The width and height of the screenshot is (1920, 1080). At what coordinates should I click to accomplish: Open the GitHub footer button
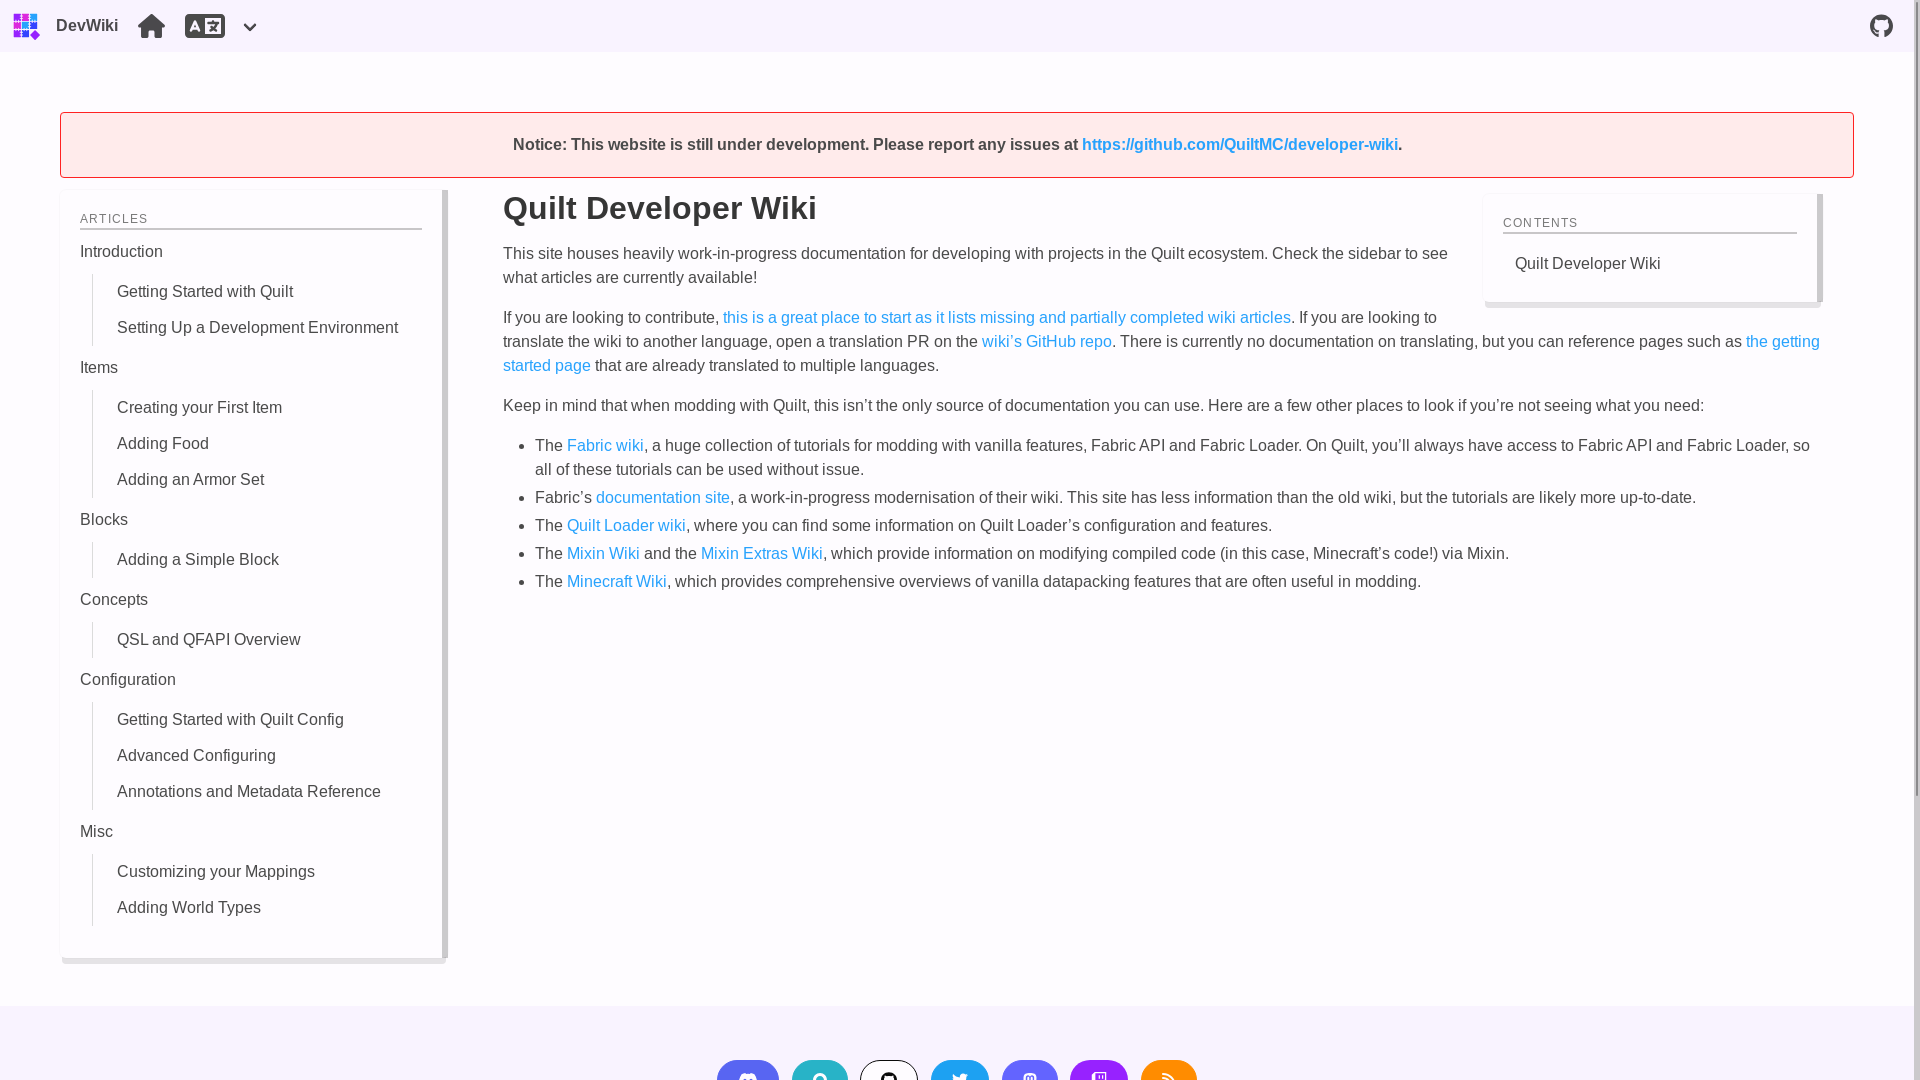point(889,1071)
